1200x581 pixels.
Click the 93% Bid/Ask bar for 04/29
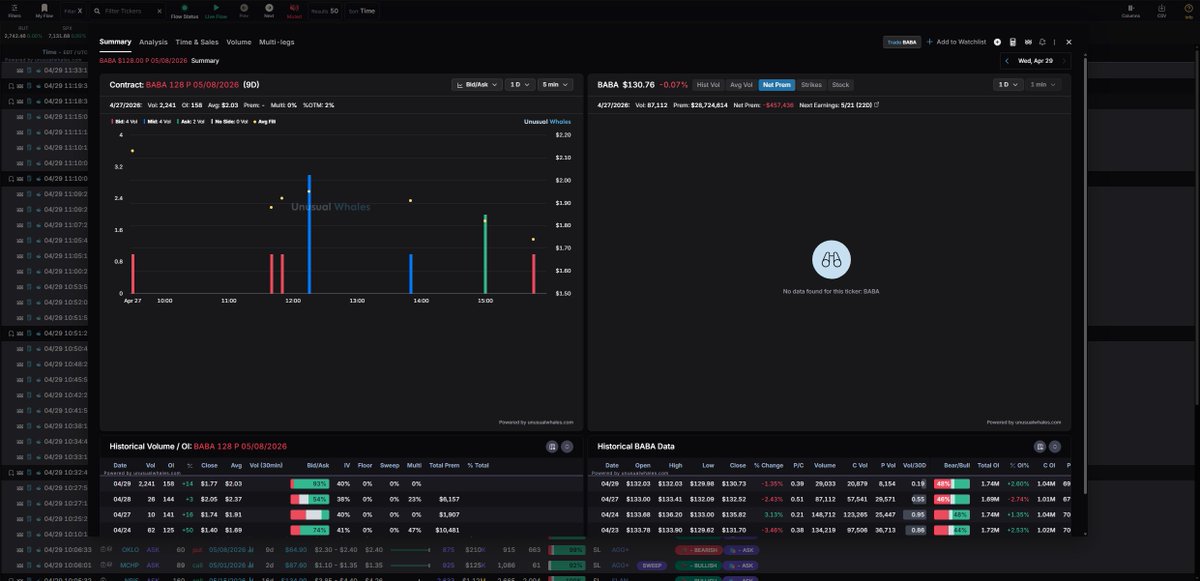pos(310,483)
